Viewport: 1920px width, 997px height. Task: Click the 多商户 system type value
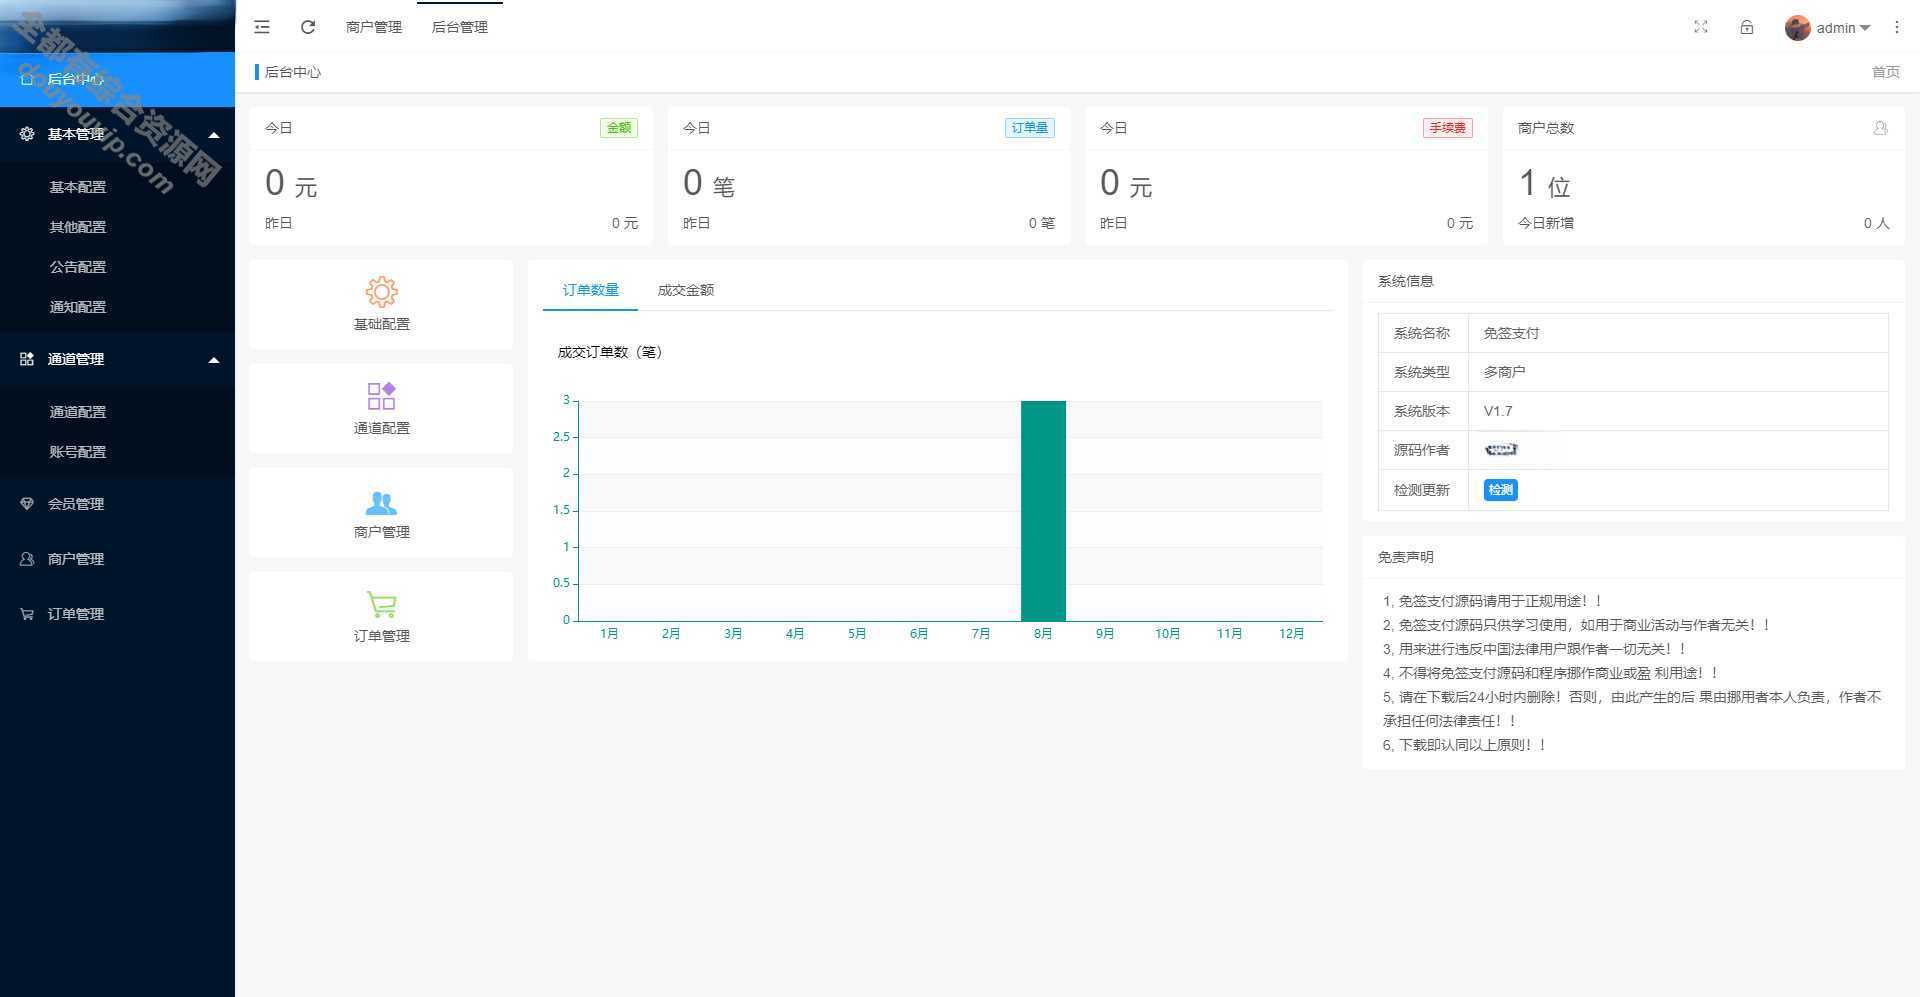pos(1504,372)
